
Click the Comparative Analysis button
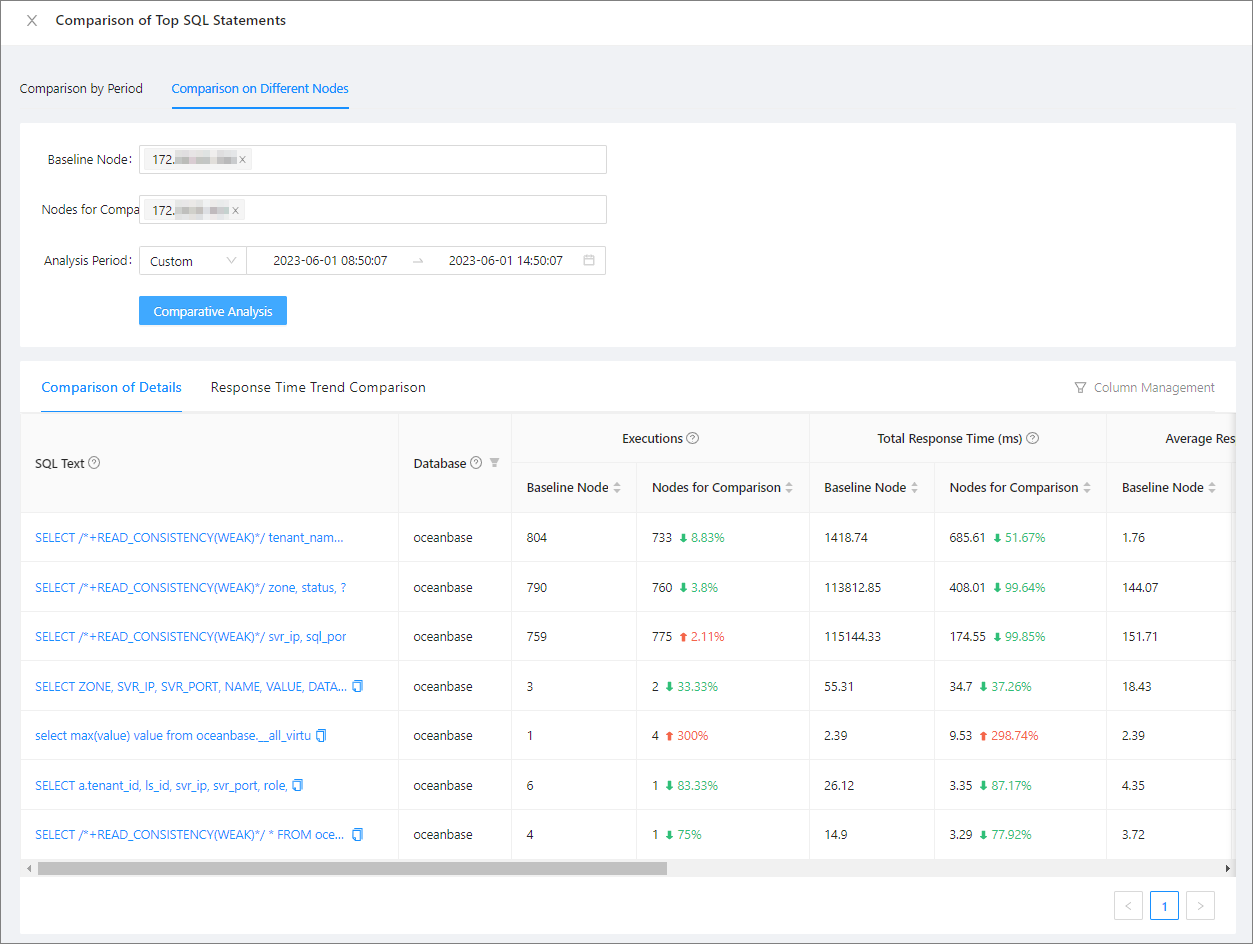pyautogui.click(x=213, y=311)
